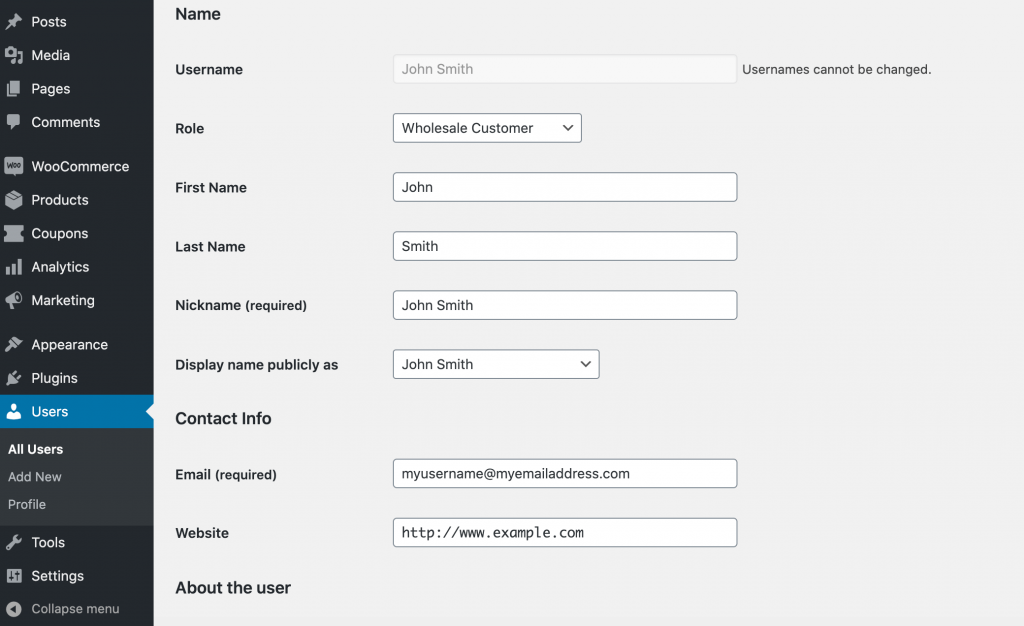Click the Website URL input field
1024x626 pixels.
565,533
